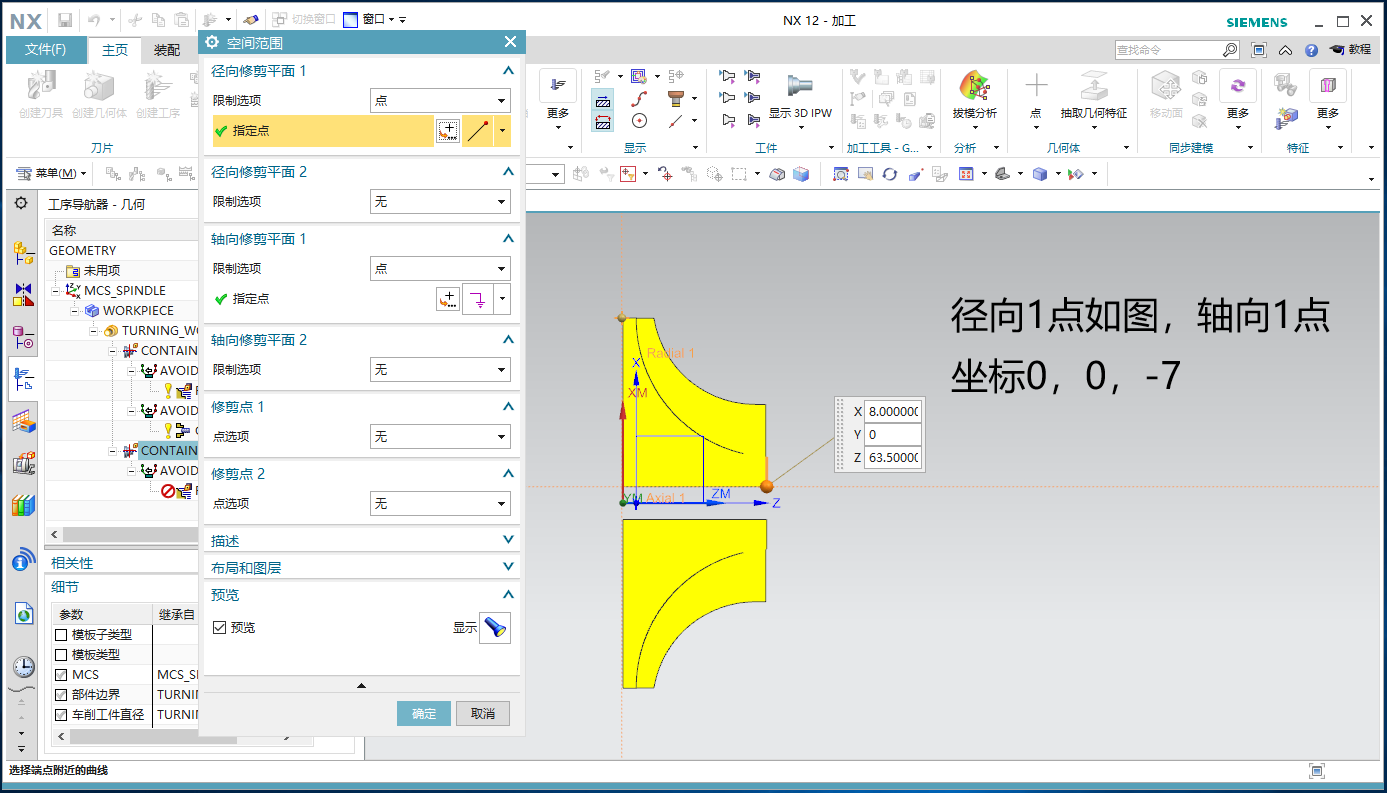Open the 文件(F) menu

point(46,50)
